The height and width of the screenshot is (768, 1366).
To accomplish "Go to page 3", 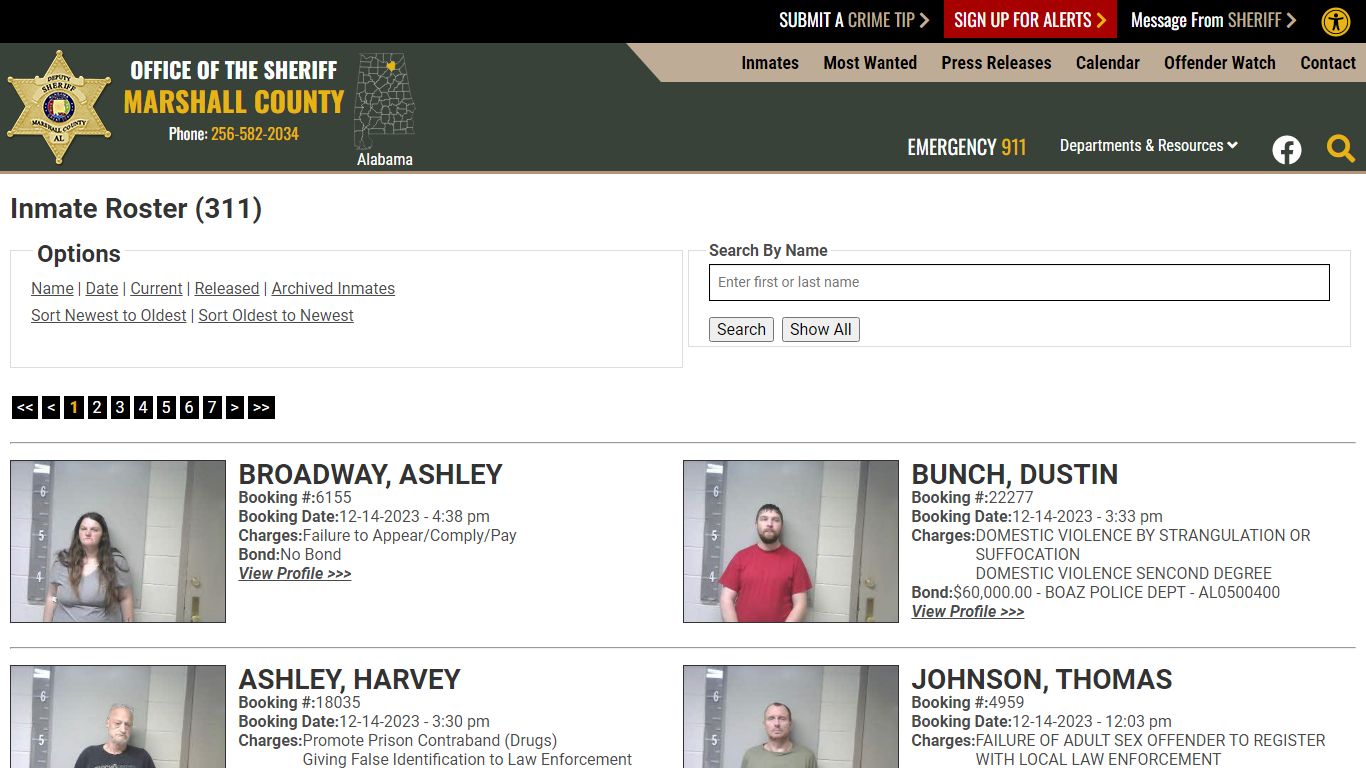I will tap(120, 407).
